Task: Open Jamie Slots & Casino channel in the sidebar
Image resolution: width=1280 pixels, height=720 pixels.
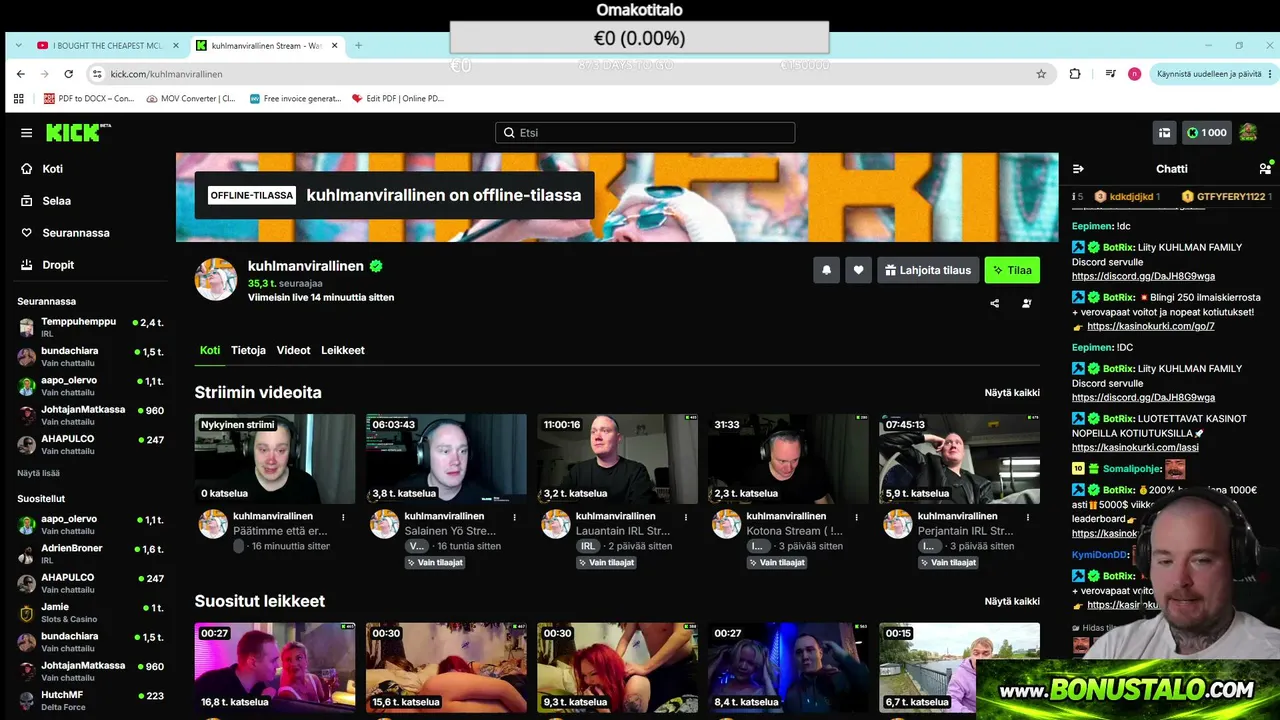Action: tap(90, 613)
